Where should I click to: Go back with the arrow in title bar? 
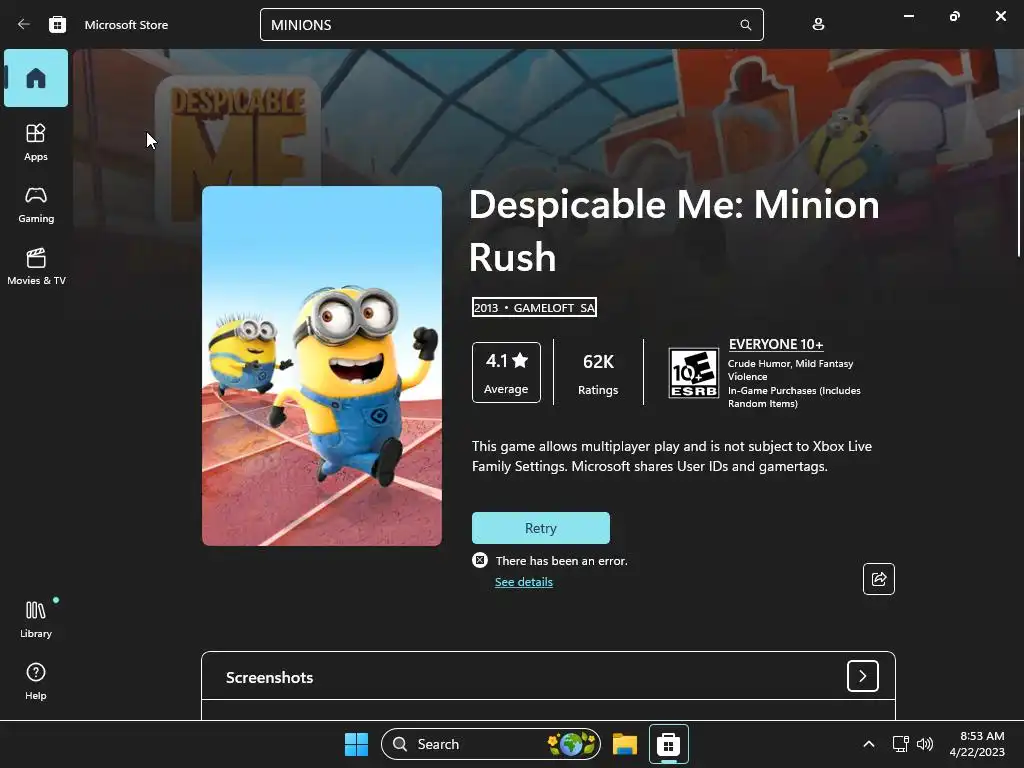tap(24, 24)
